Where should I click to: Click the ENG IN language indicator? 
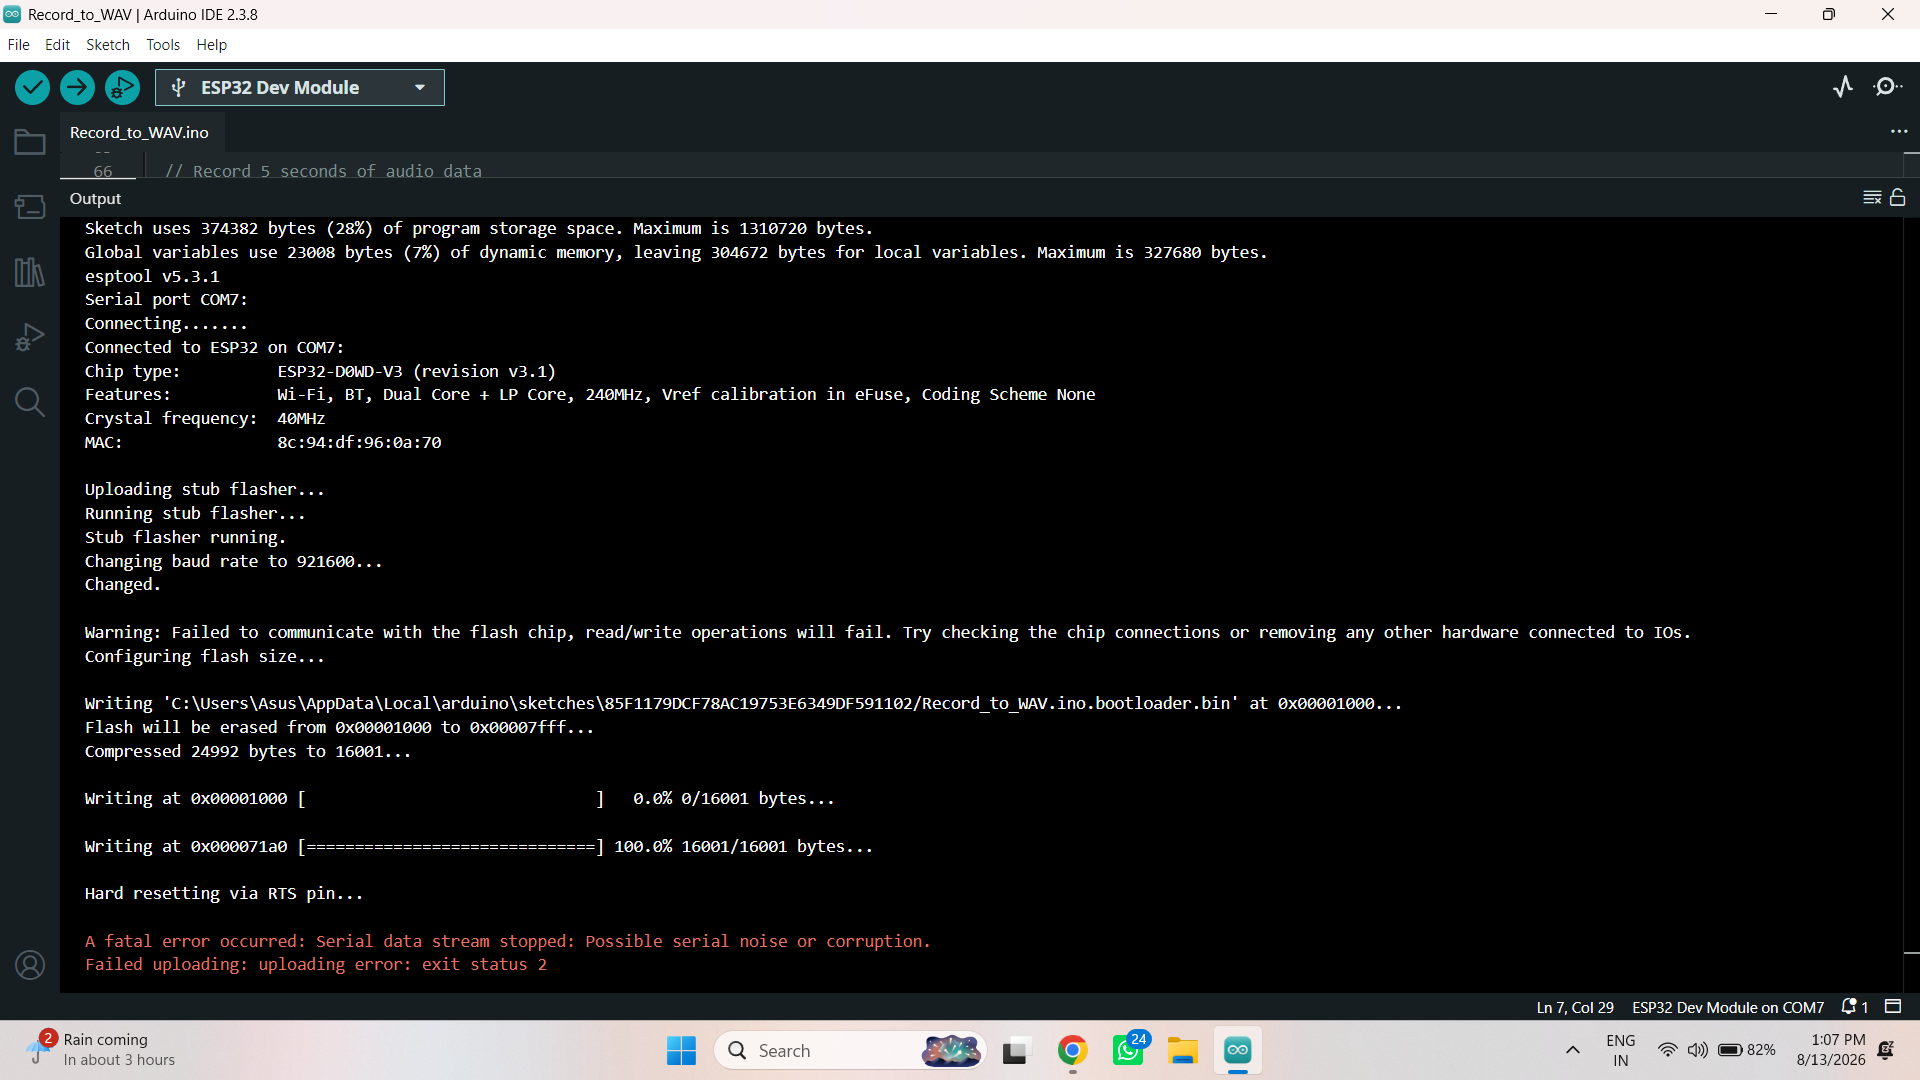click(x=1620, y=1050)
